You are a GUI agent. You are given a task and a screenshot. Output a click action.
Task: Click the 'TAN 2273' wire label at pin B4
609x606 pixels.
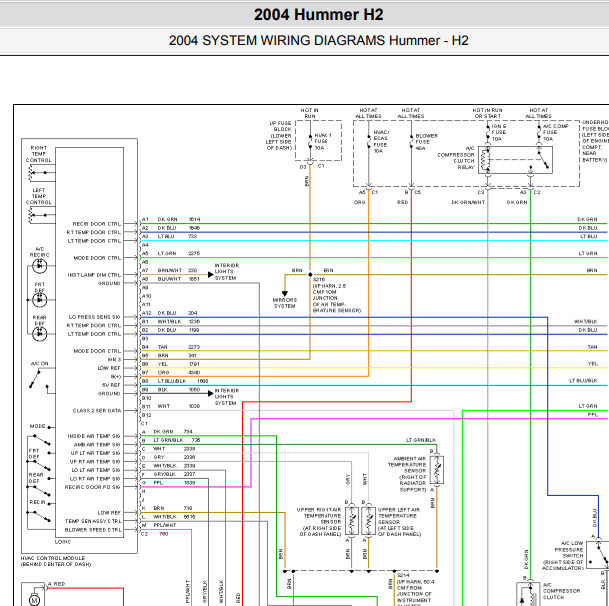(x=179, y=347)
